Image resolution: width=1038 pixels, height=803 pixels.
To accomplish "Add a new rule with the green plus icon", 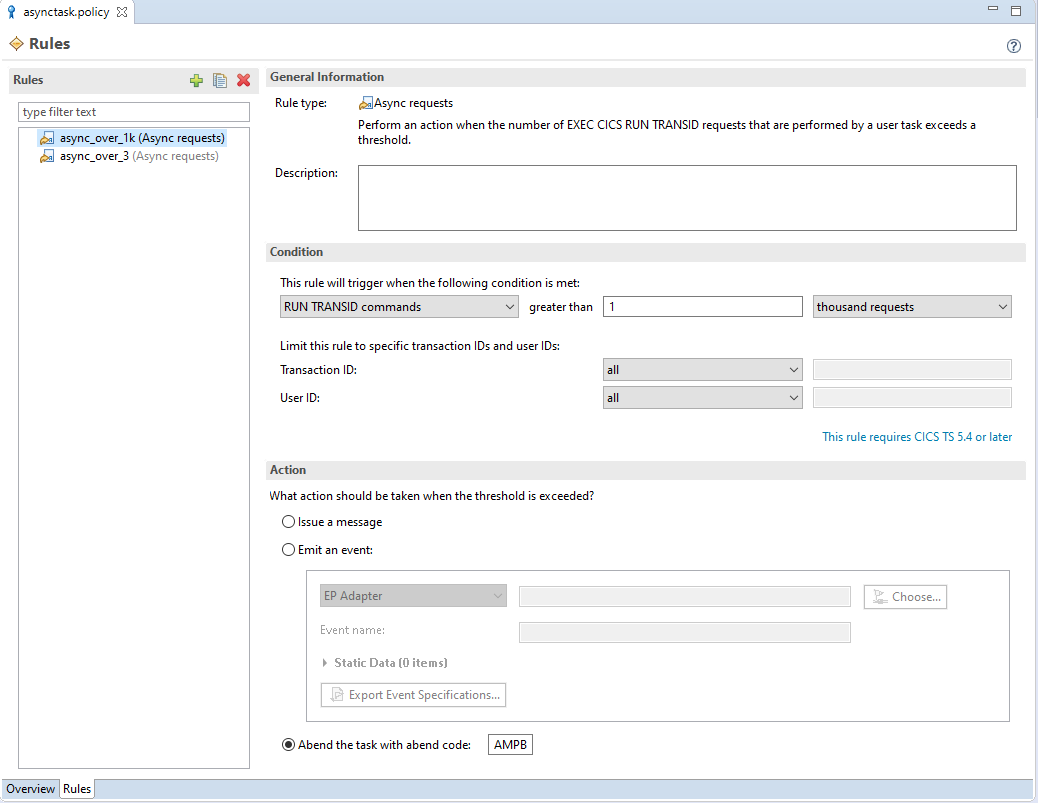I will 196,80.
